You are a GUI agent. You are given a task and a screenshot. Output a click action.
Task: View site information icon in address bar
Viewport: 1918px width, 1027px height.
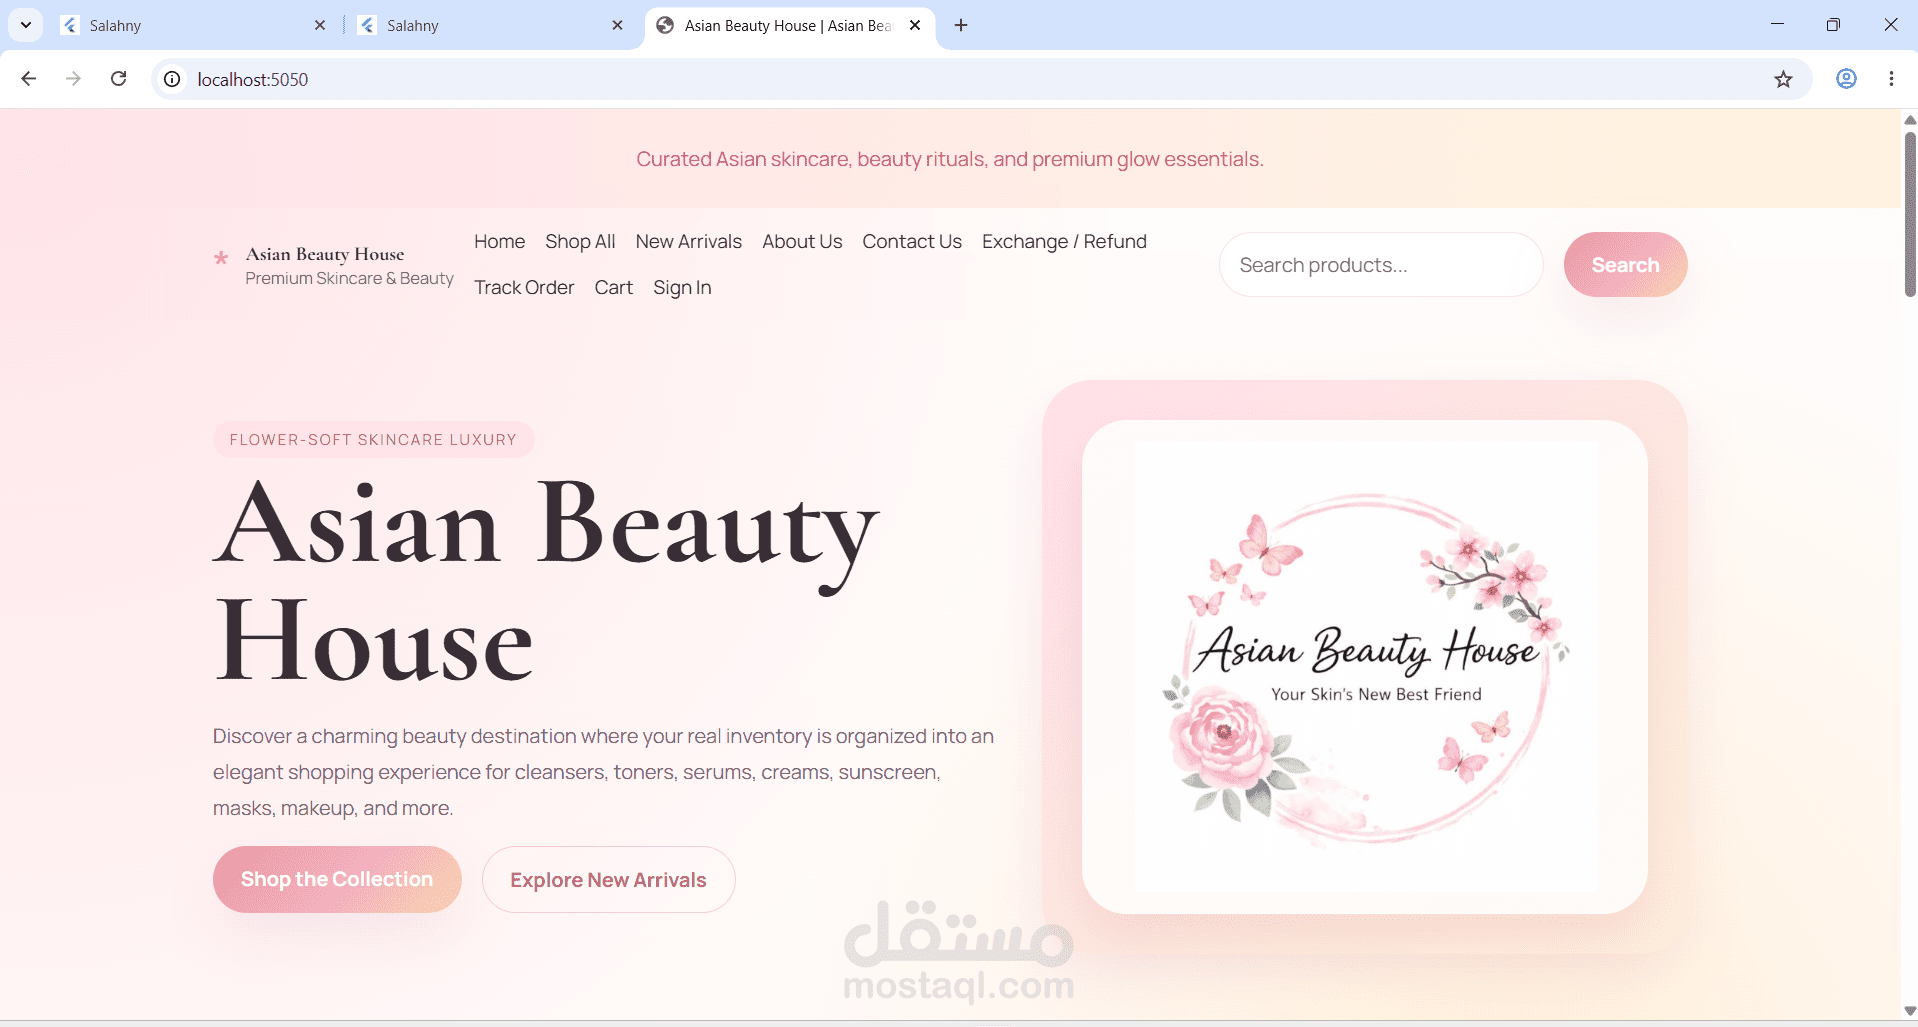172,79
